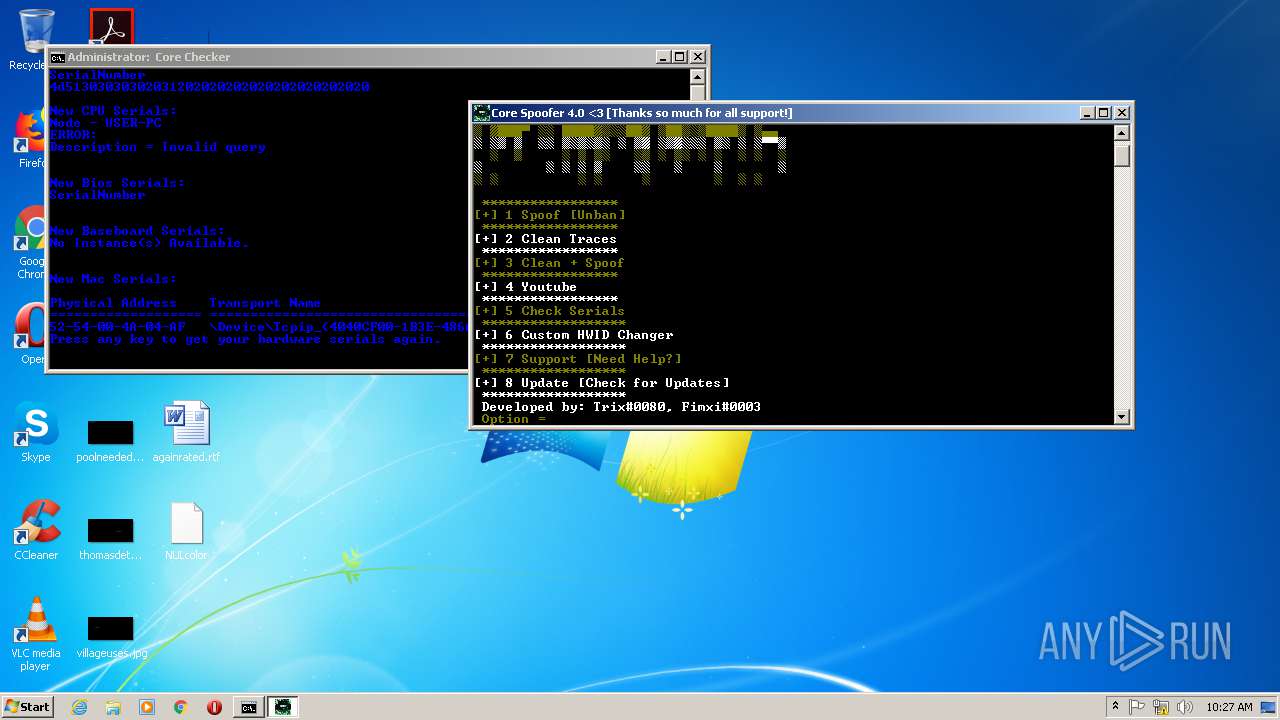Minimize the Core Checker window
The height and width of the screenshot is (720, 1280).
(x=663, y=57)
